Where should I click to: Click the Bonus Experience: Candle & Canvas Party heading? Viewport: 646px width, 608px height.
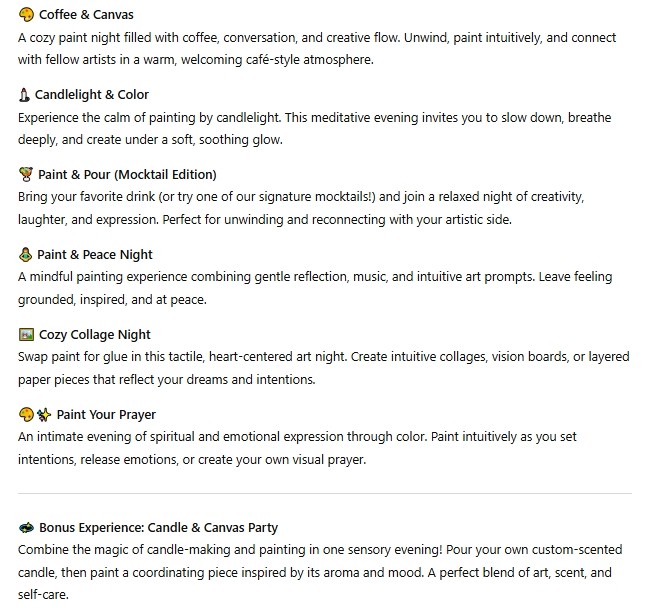[158, 527]
